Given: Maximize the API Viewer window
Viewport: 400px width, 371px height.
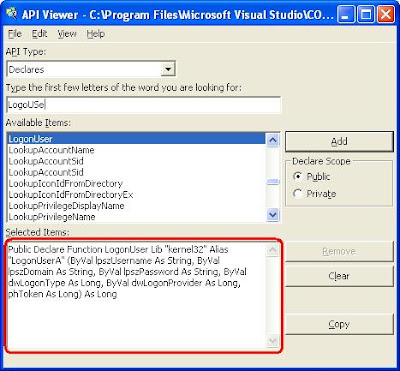Looking at the screenshot, I should click(366, 15).
